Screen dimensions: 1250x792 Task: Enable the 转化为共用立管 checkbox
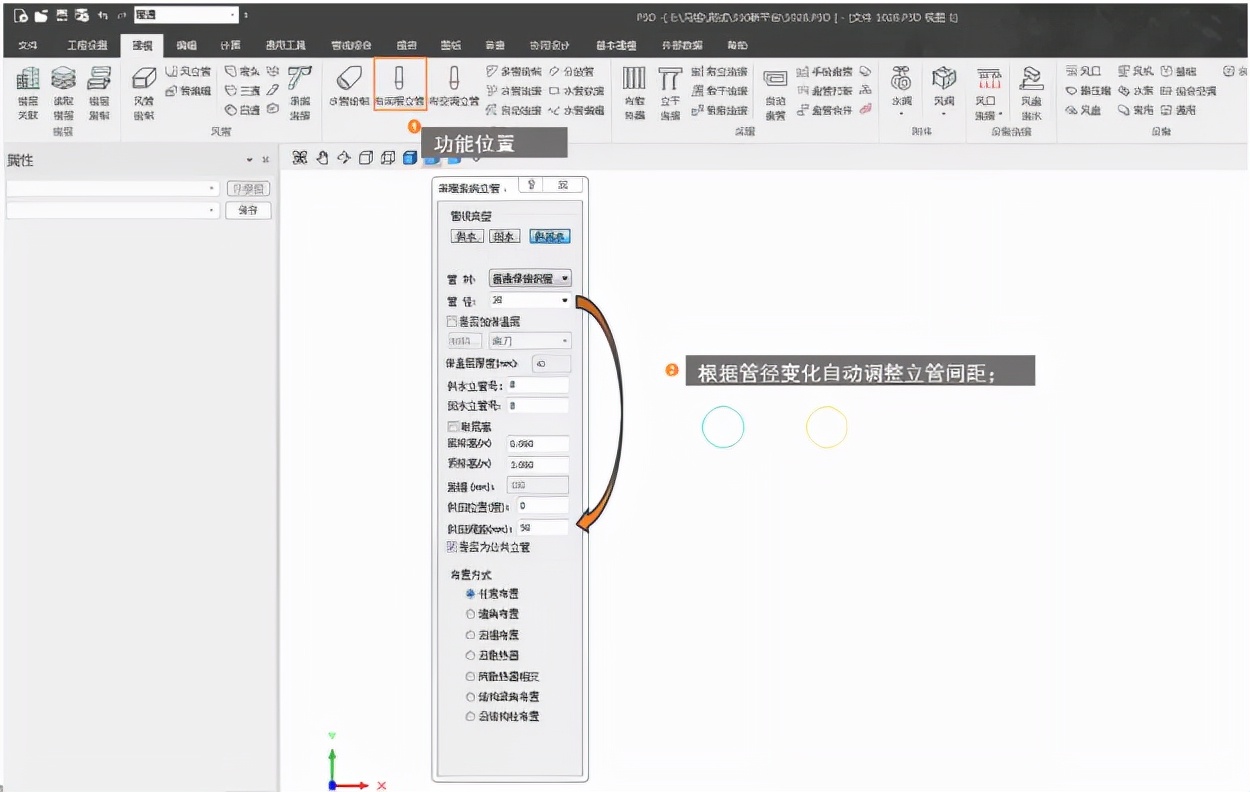tap(450, 547)
